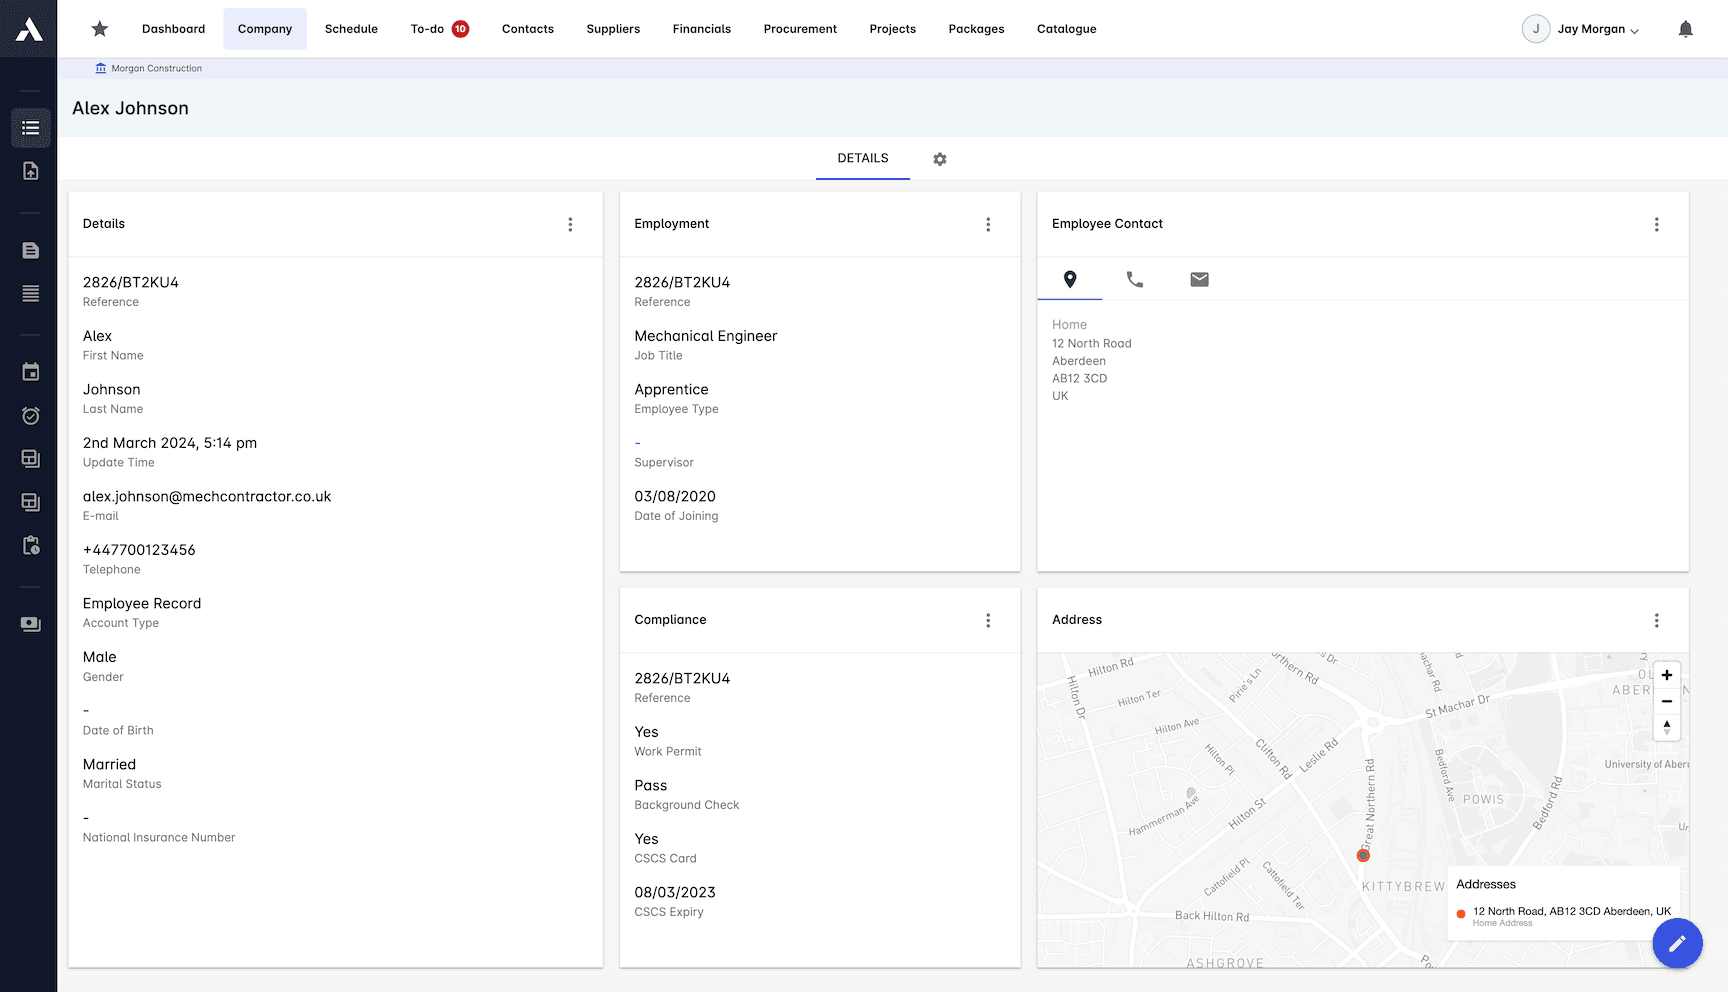Screen dimensions: 1728x992
Task: Open the location tab in Employee Contact
Action: (1069, 280)
